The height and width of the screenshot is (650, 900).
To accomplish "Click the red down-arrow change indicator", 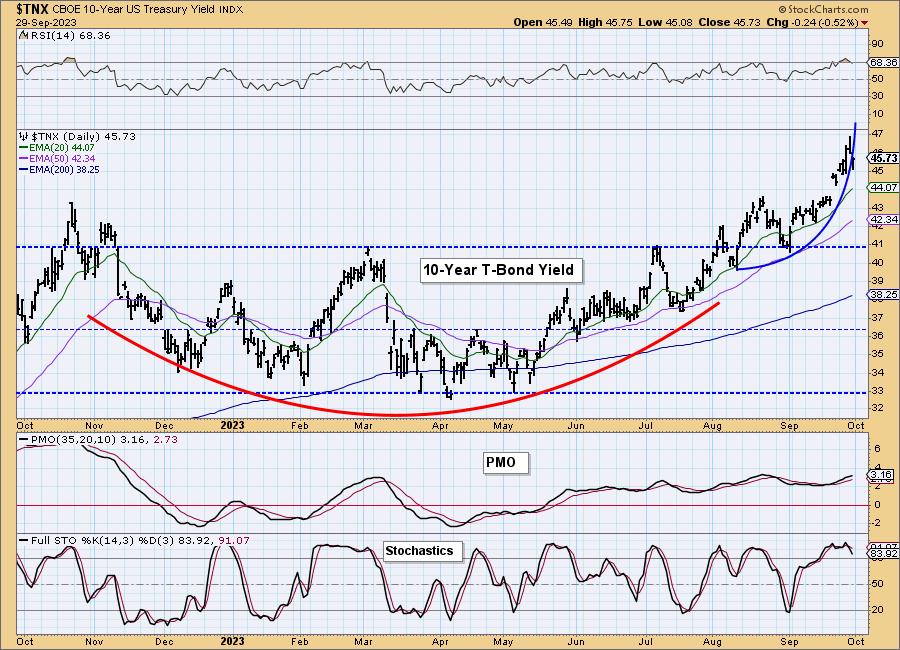I will (x=865, y=23).
